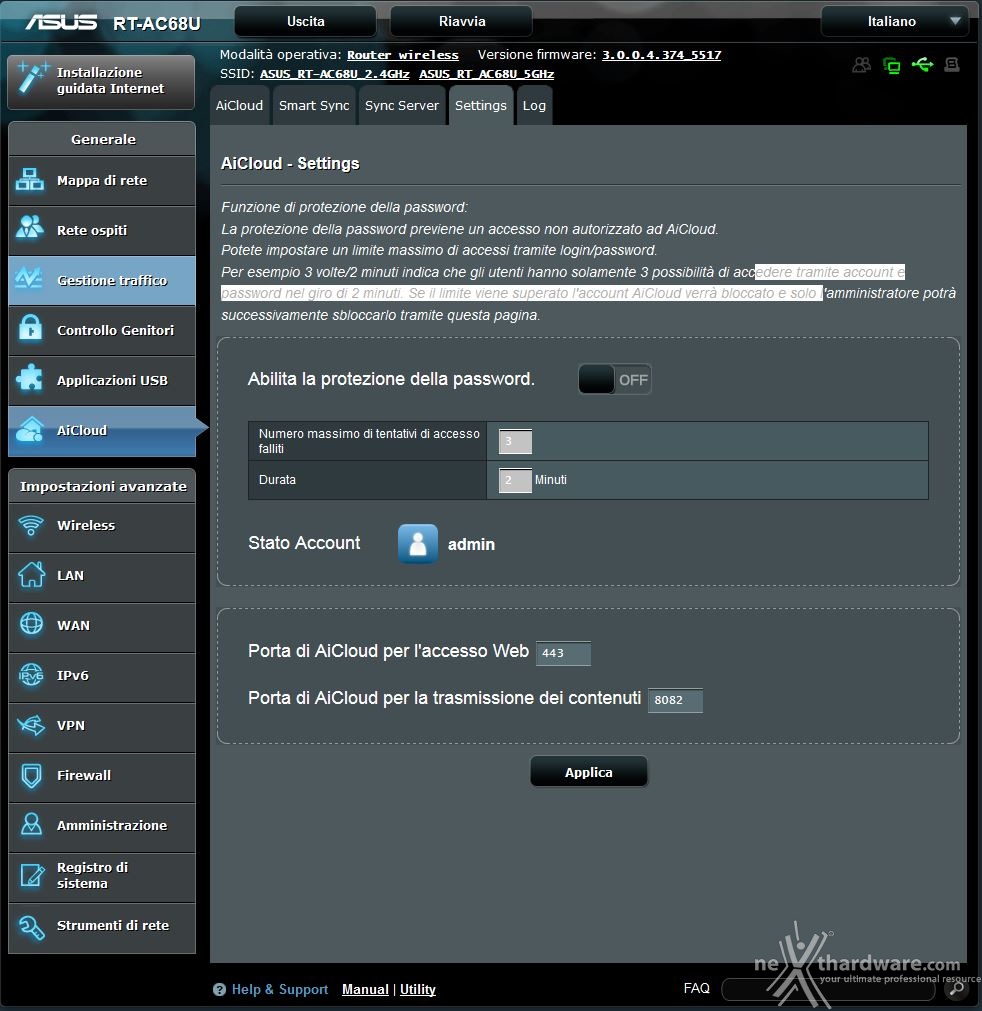The height and width of the screenshot is (1011, 982).
Task: Open the Italiano language dropdown
Action: 894,22
